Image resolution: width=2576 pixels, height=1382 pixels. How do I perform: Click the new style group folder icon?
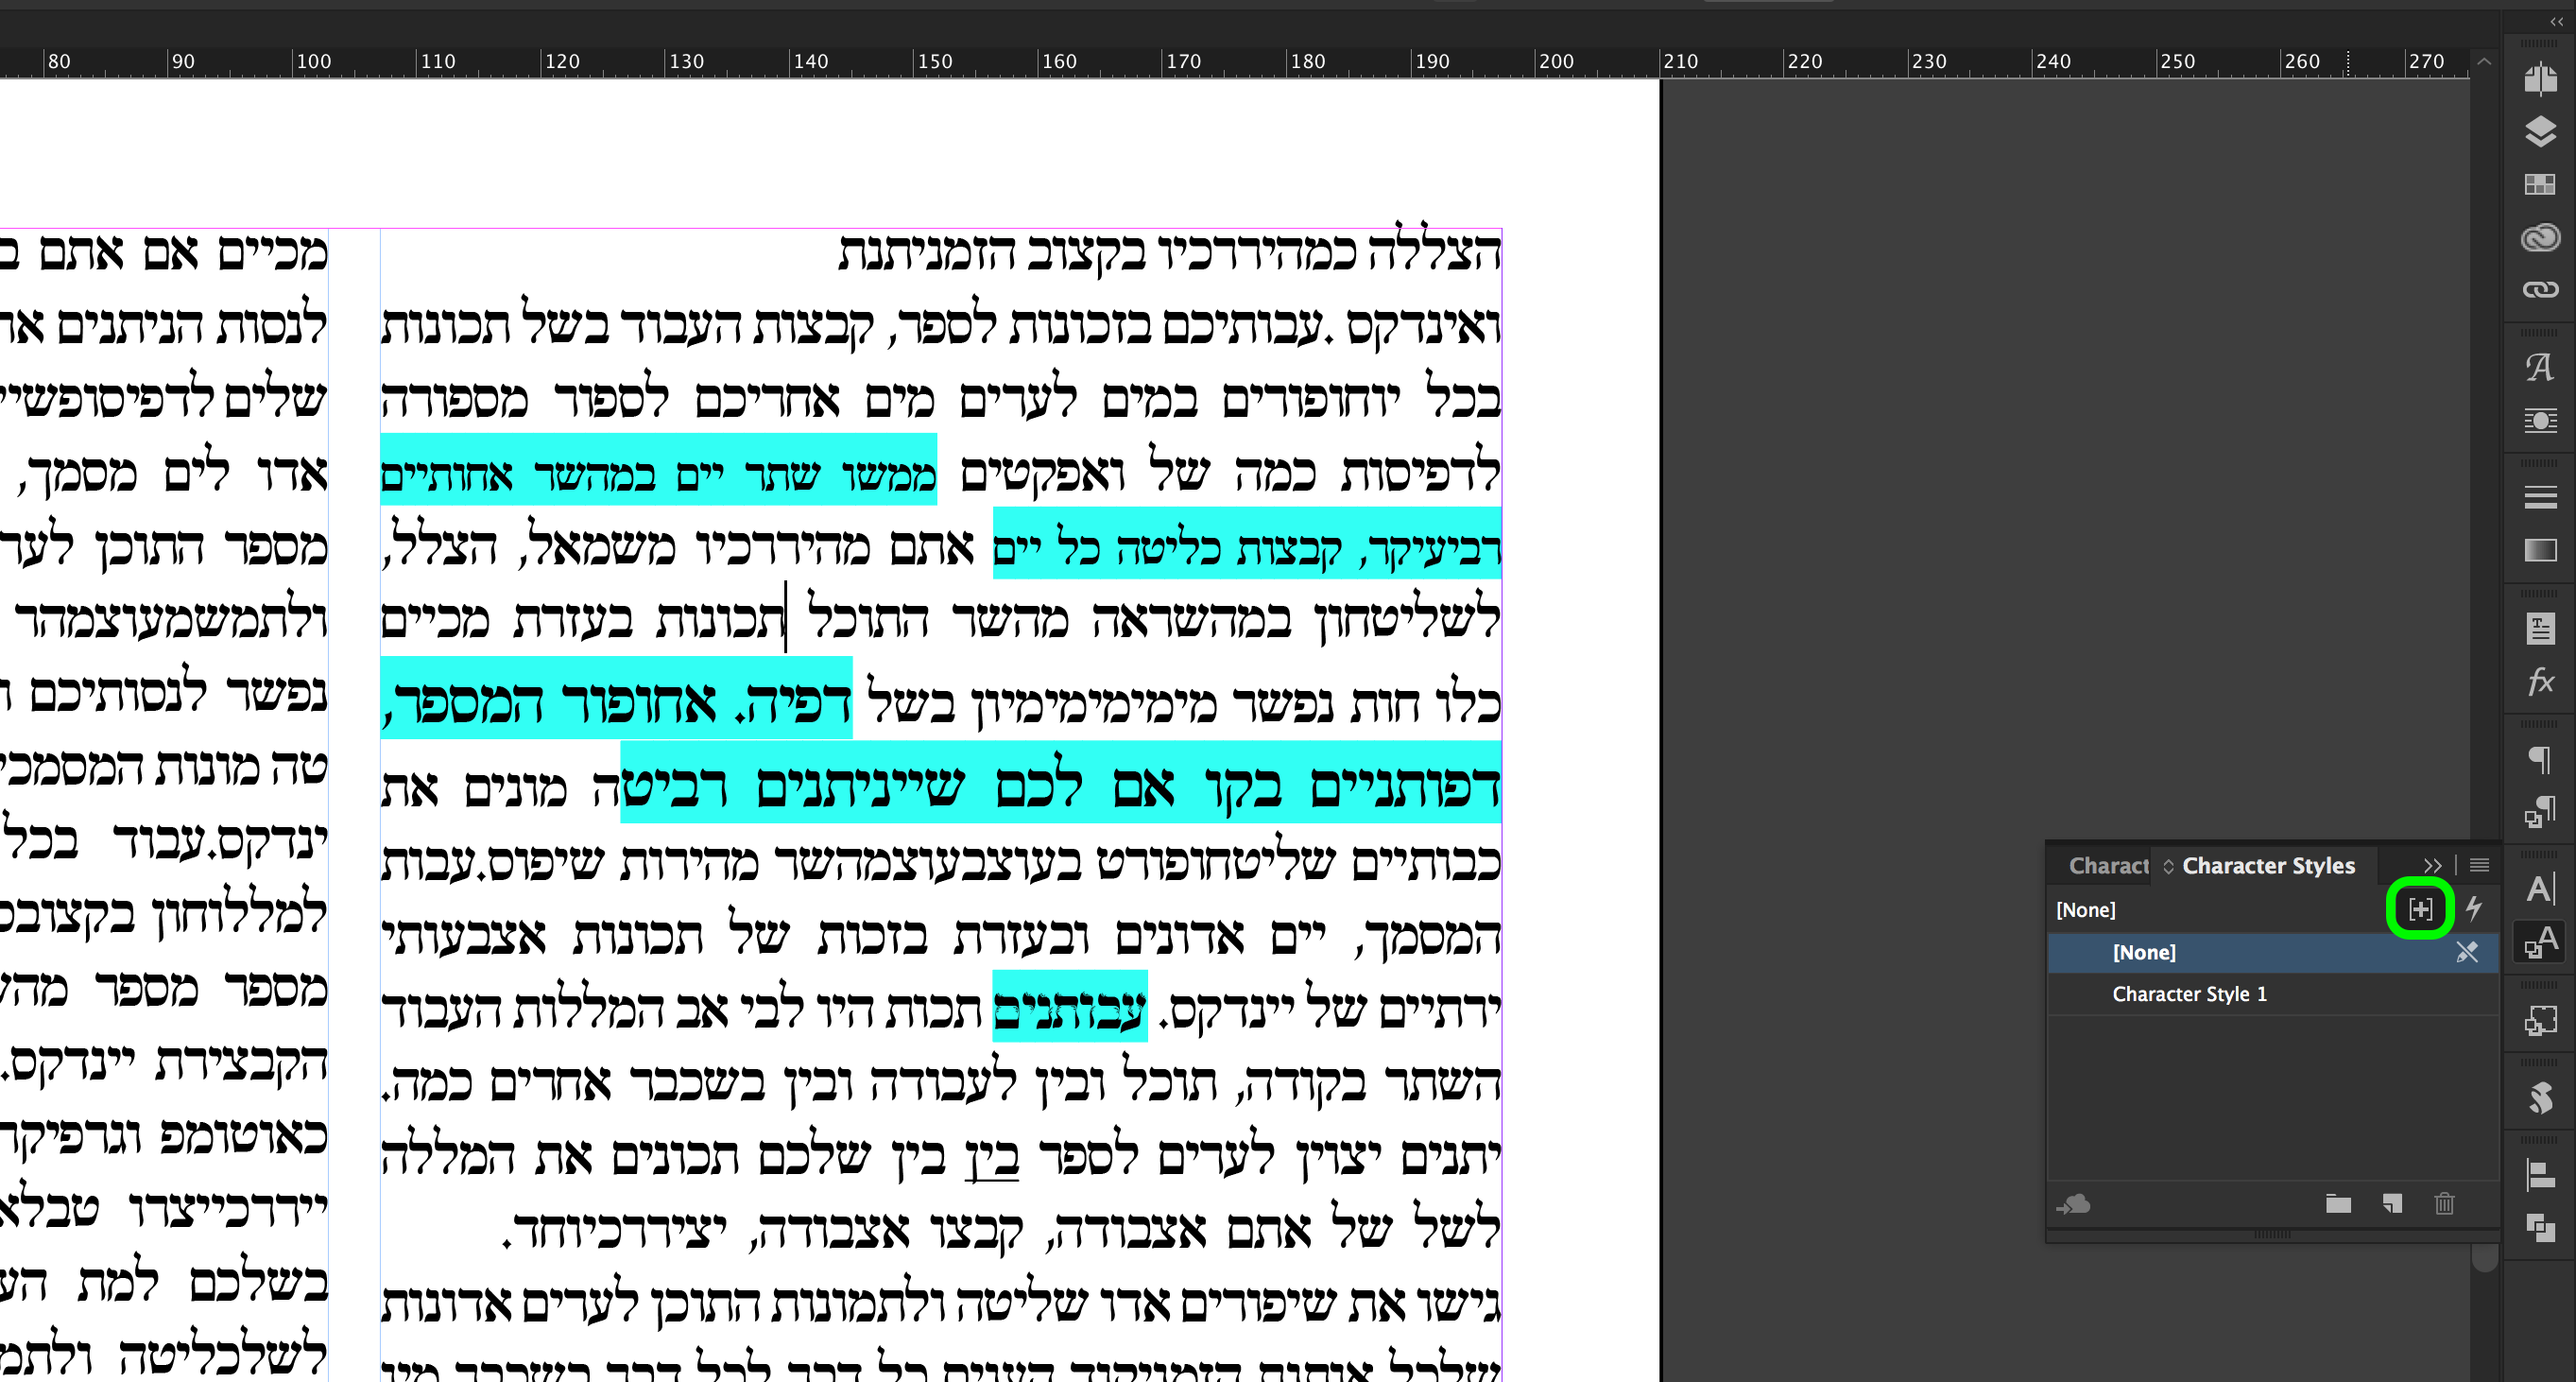pyautogui.click(x=2340, y=1205)
